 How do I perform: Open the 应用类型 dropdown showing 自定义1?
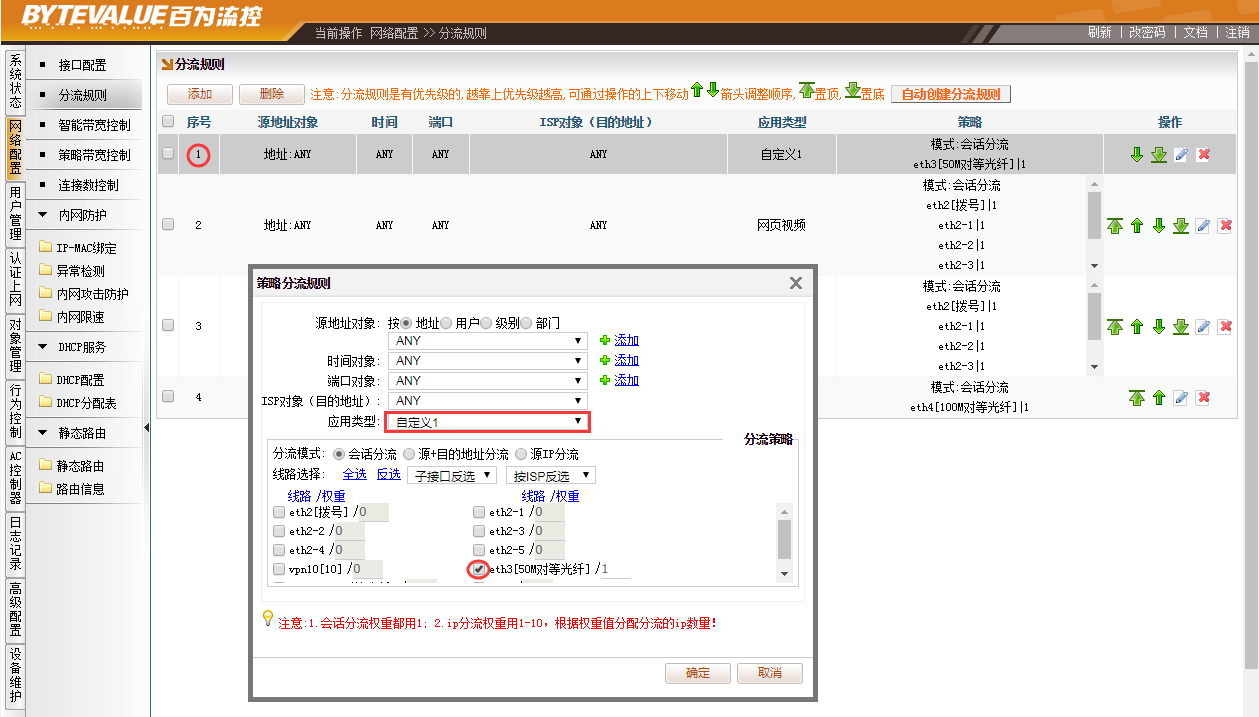(488, 422)
